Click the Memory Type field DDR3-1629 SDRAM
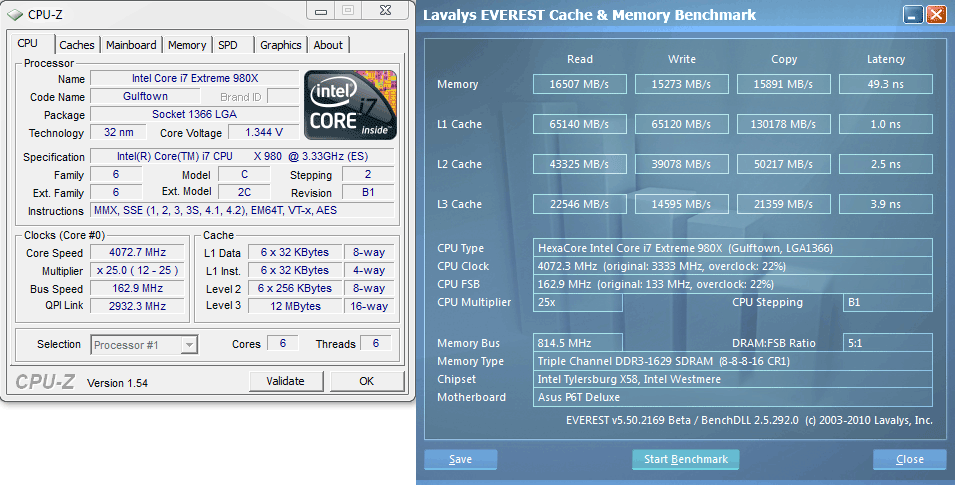 733,361
